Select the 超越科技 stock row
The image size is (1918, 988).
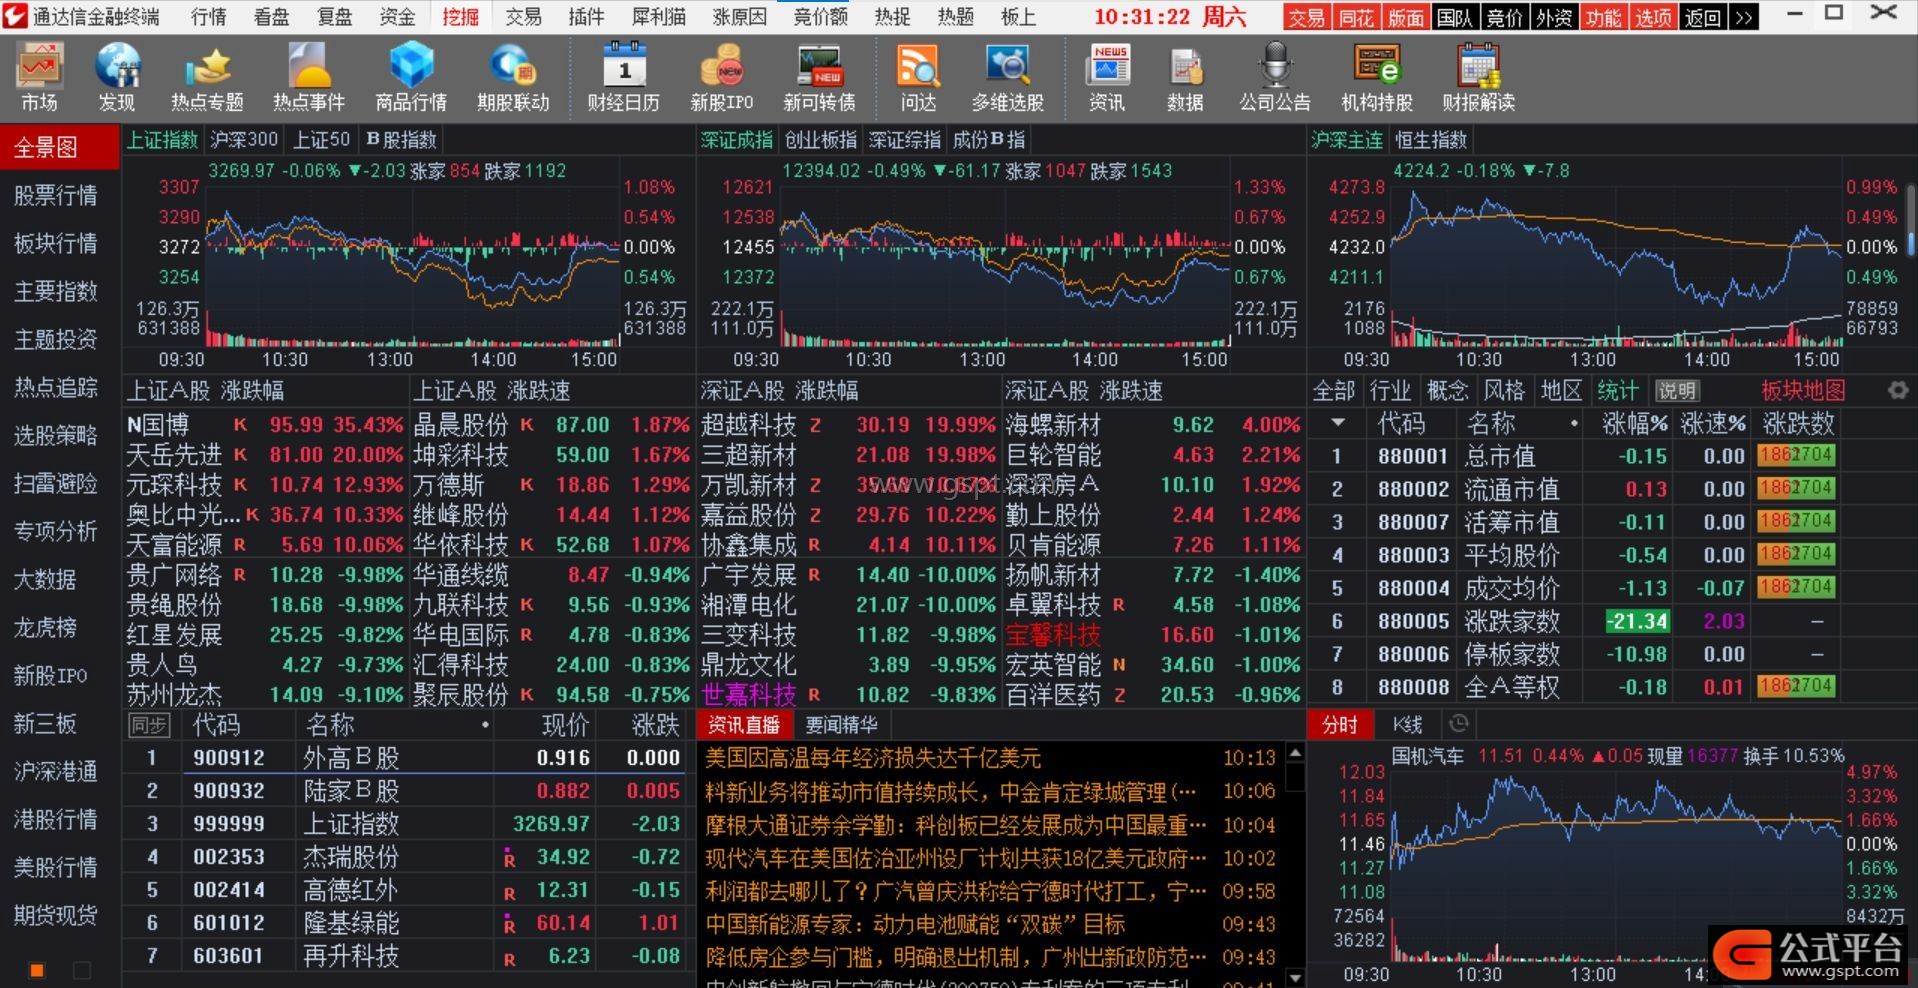[x=849, y=425]
